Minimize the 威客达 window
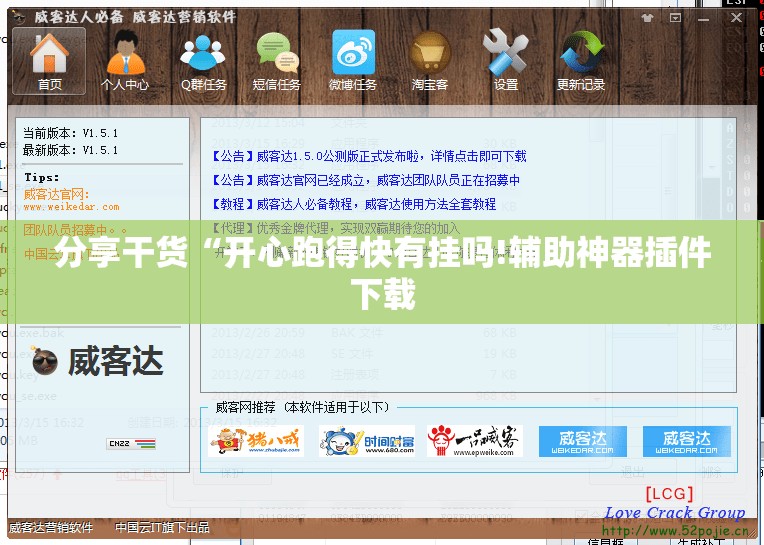The image size is (764, 545). (x=703, y=19)
